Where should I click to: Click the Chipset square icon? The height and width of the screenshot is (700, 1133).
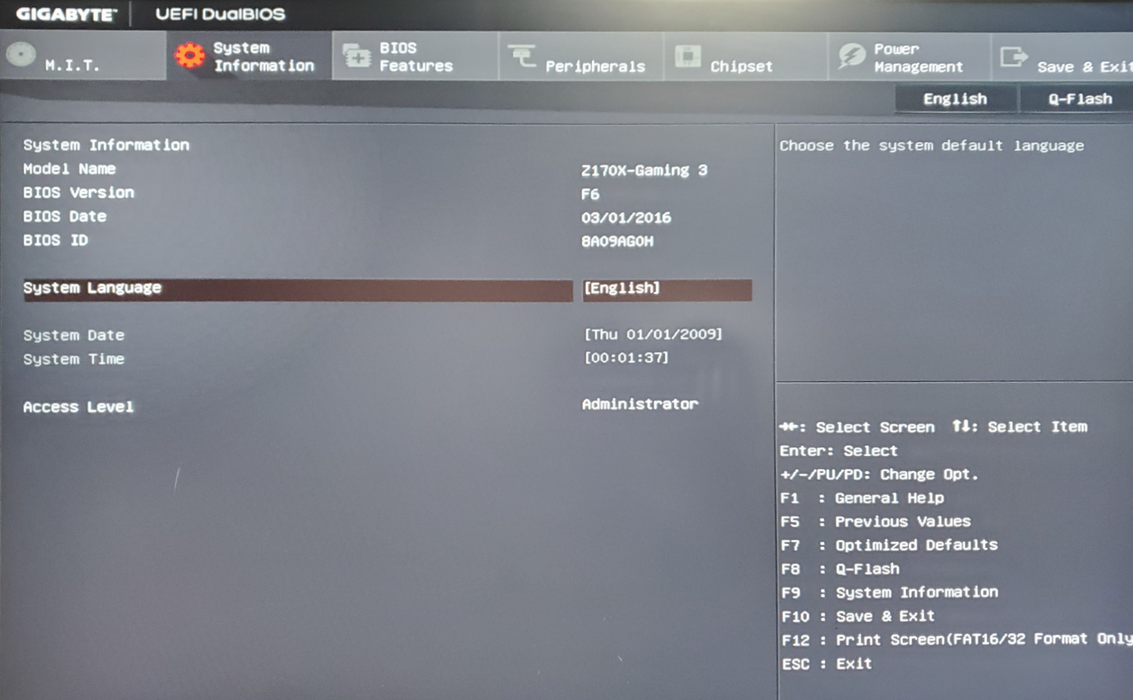(687, 56)
